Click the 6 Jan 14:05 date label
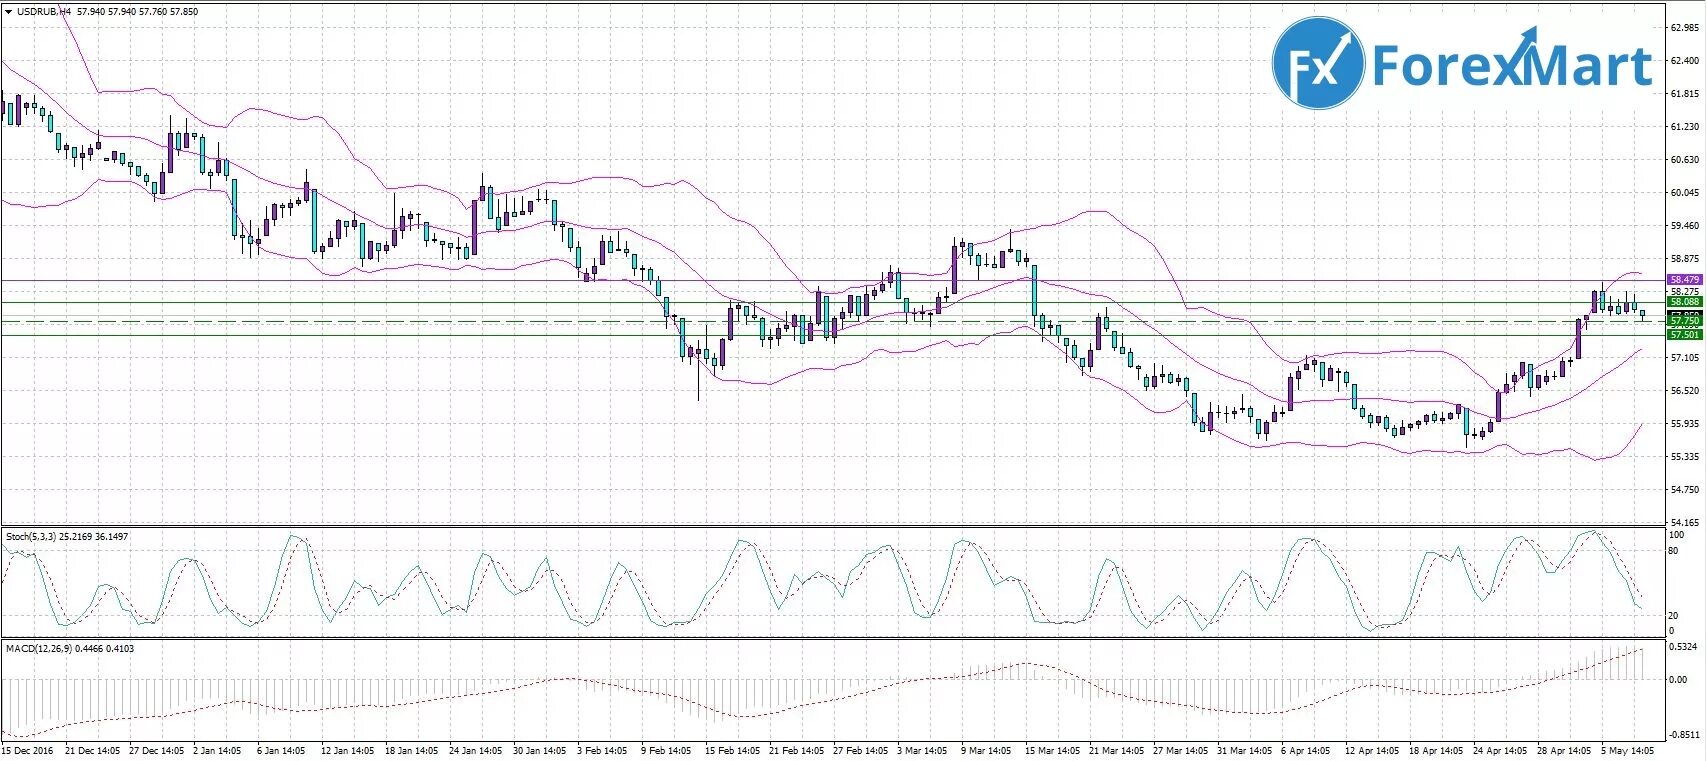The height and width of the screenshot is (761, 1707). pyautogui.click(x=281, y=750)
